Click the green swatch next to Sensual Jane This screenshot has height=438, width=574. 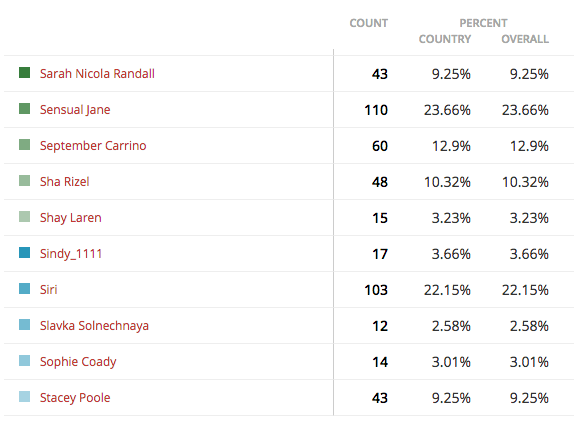pyautogui.click(x=25, y=108)
